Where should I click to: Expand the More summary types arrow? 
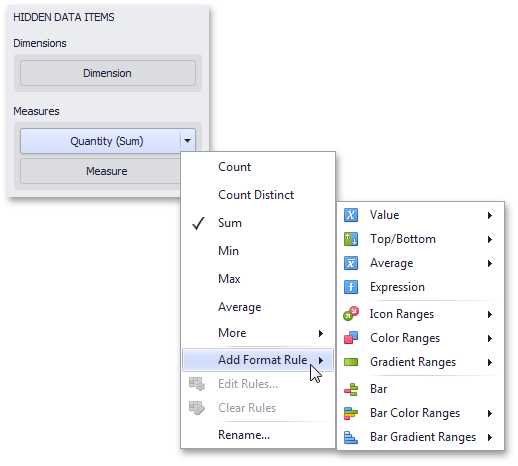coord(321,333)
